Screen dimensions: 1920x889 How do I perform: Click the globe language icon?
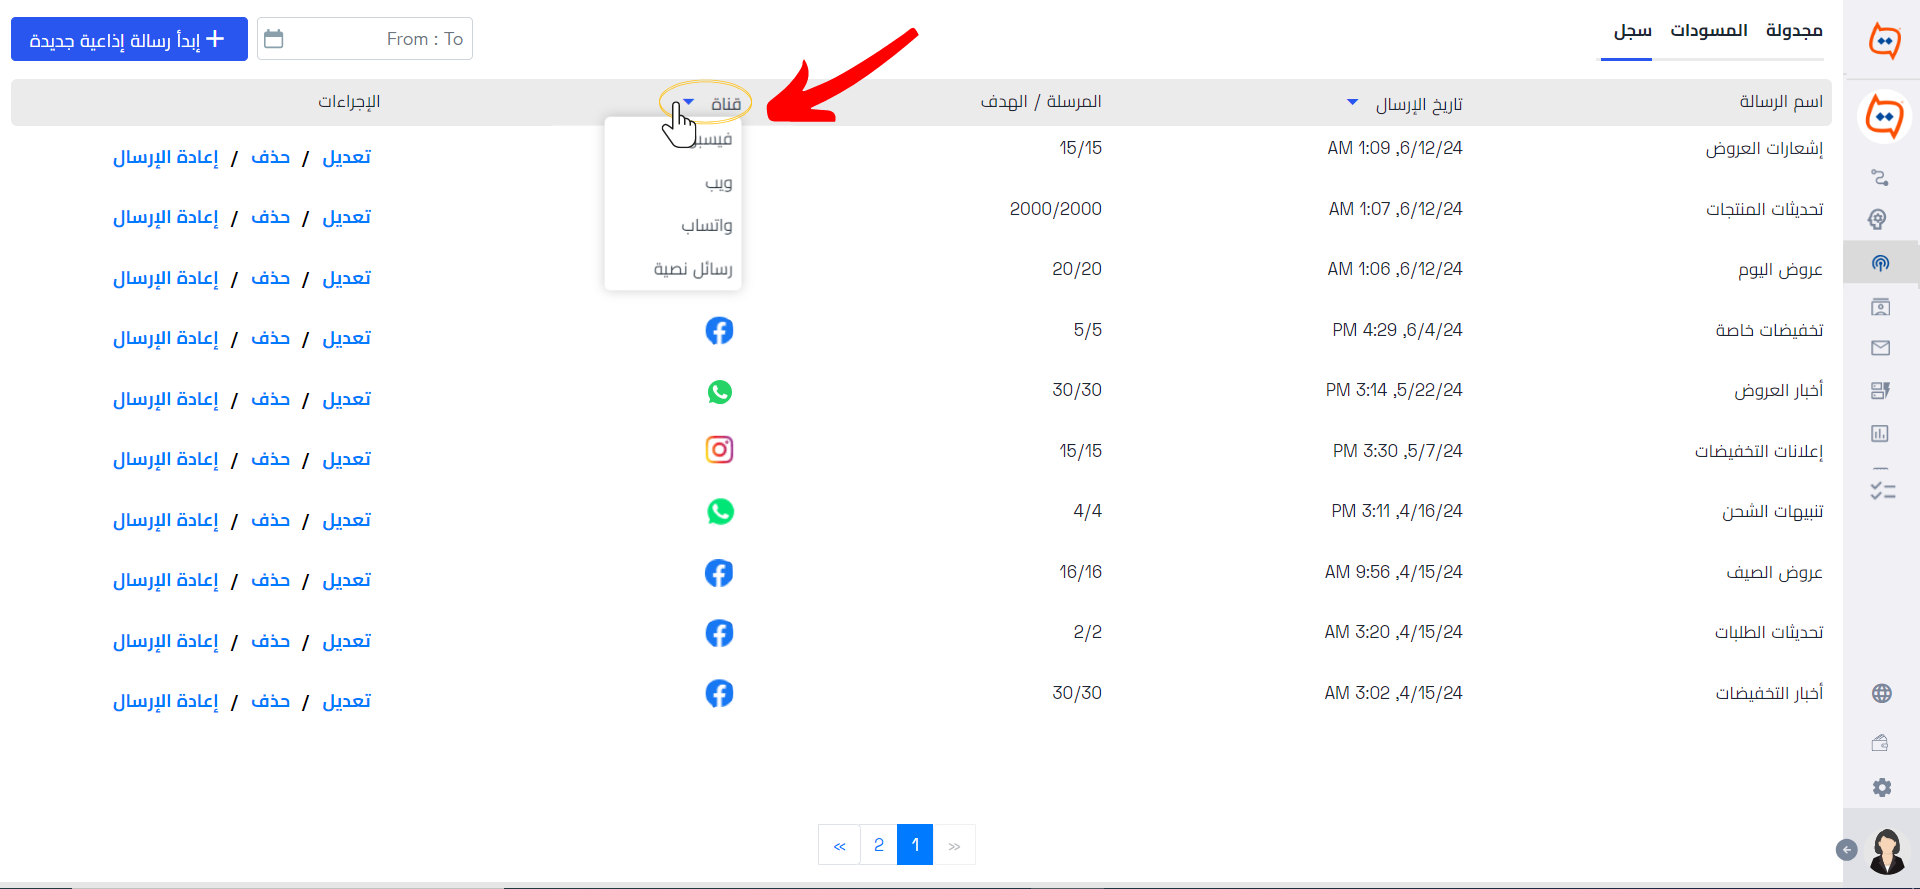coord(1882,693)
